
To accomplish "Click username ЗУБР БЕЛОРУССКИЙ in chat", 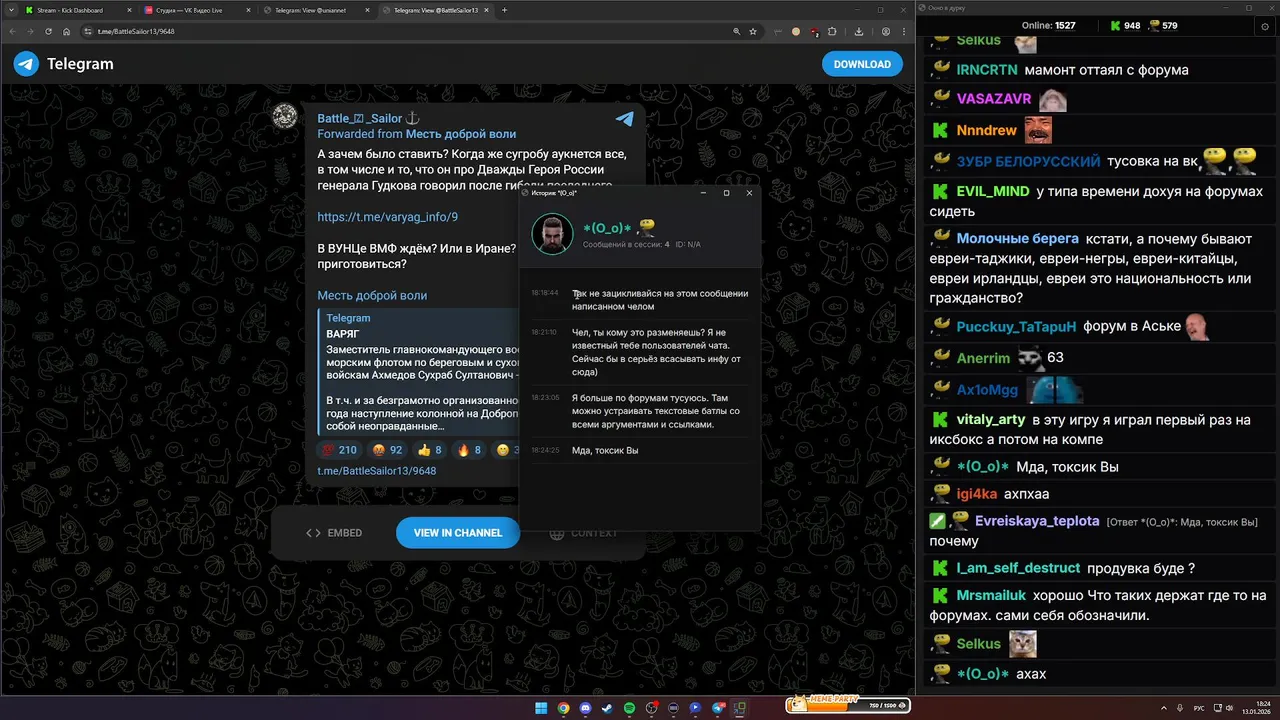I will coord(1028,161).
